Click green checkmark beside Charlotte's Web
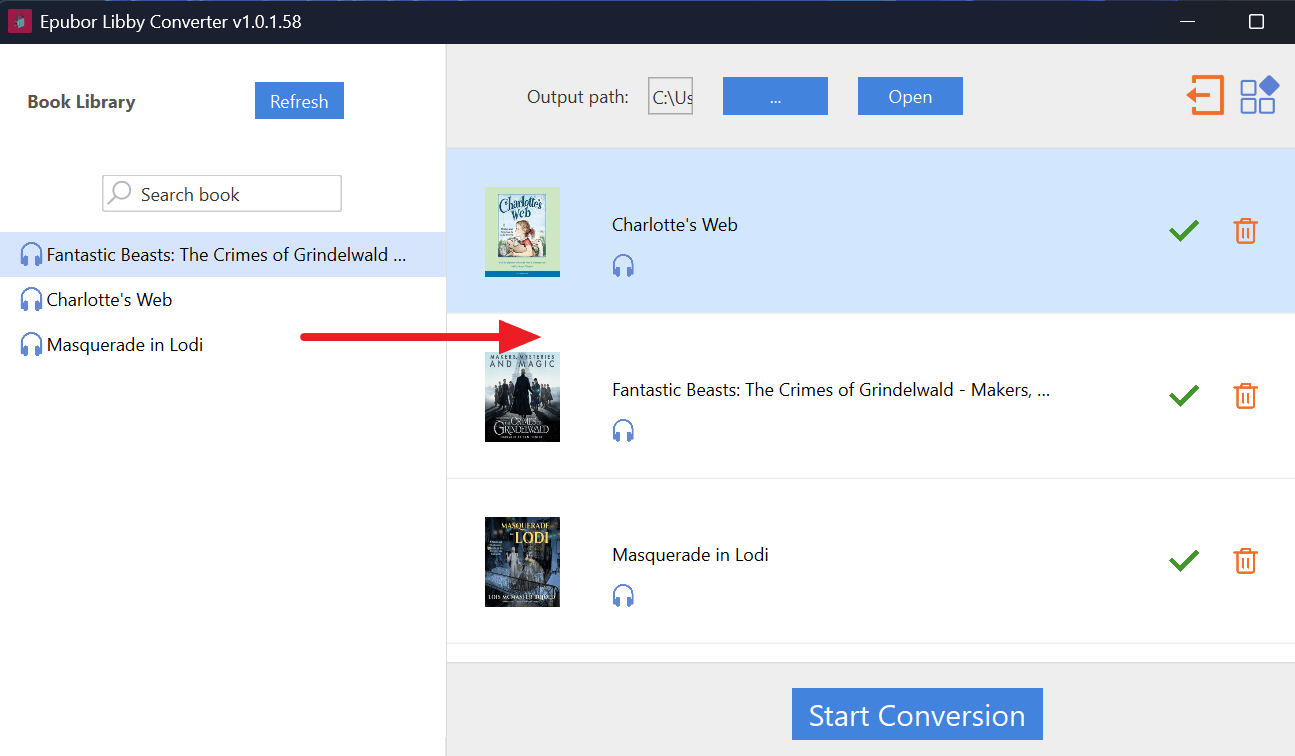This screenshot has width=1295, height=756. [x=1184, y=231]
